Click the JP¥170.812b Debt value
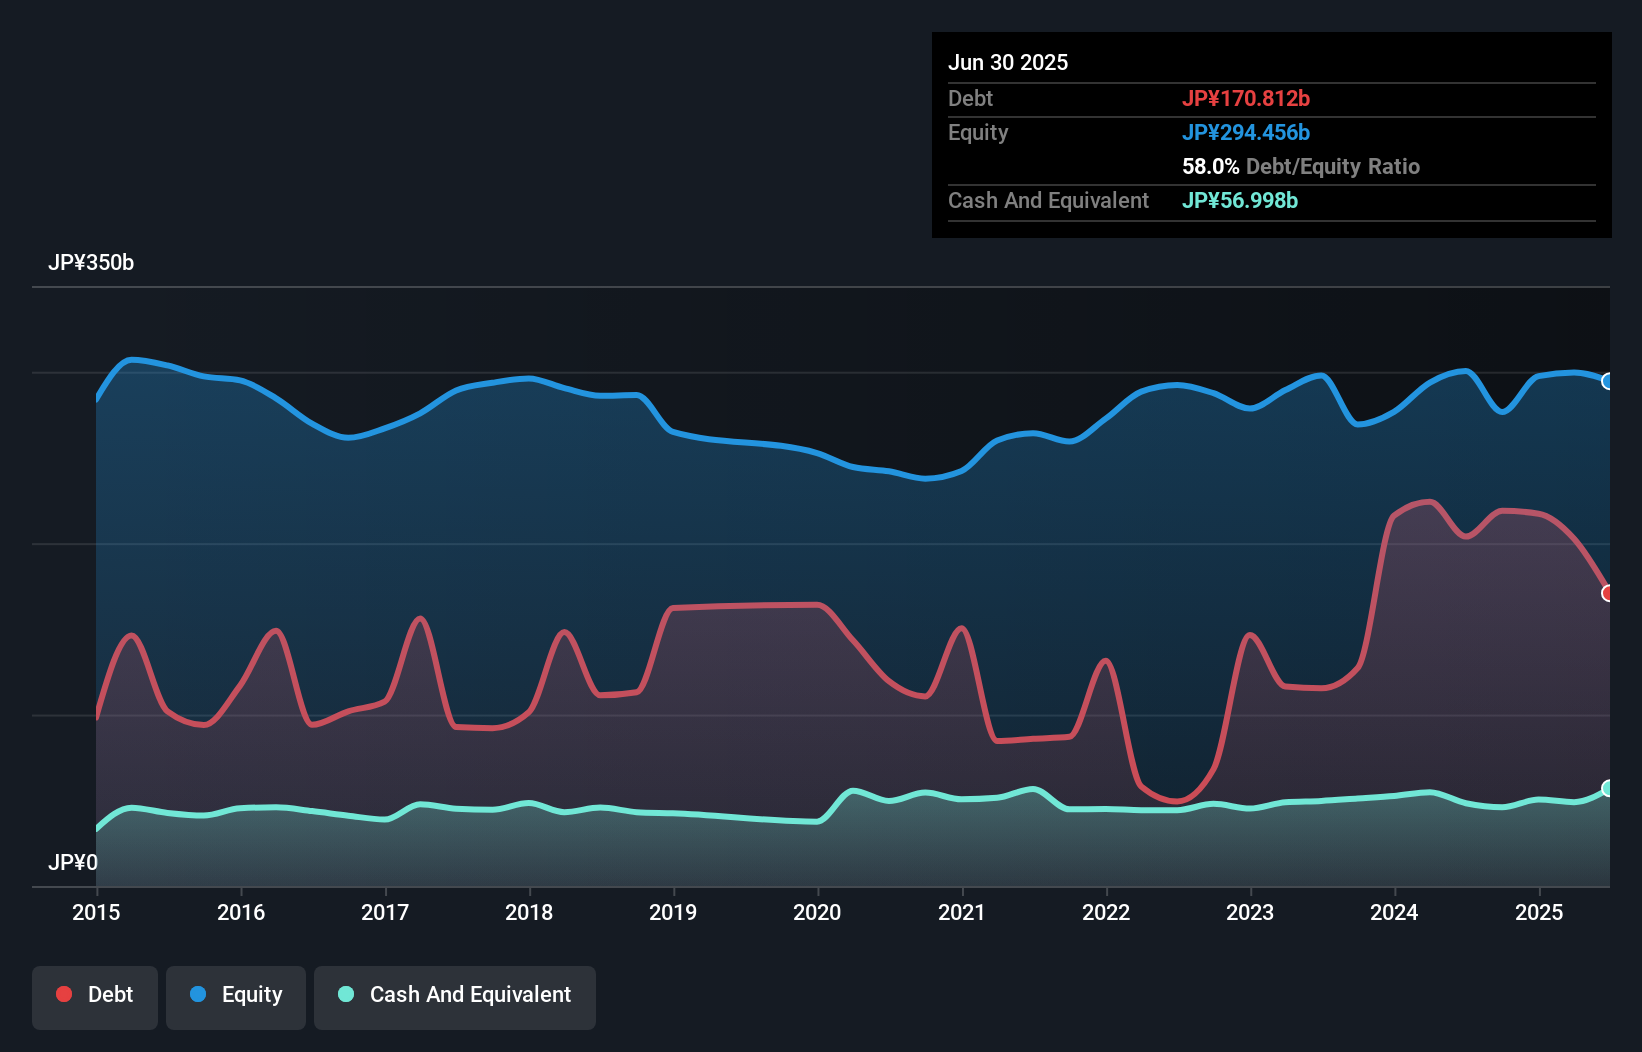 (x=1248, y=98)
